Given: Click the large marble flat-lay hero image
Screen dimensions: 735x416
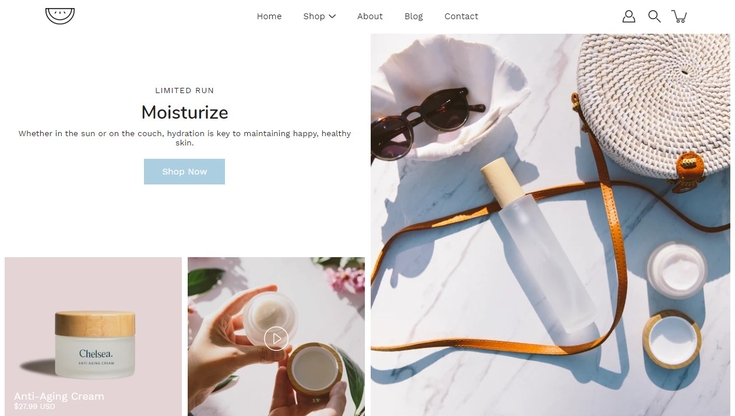Looking at the screenshot, I should [550, 225].
